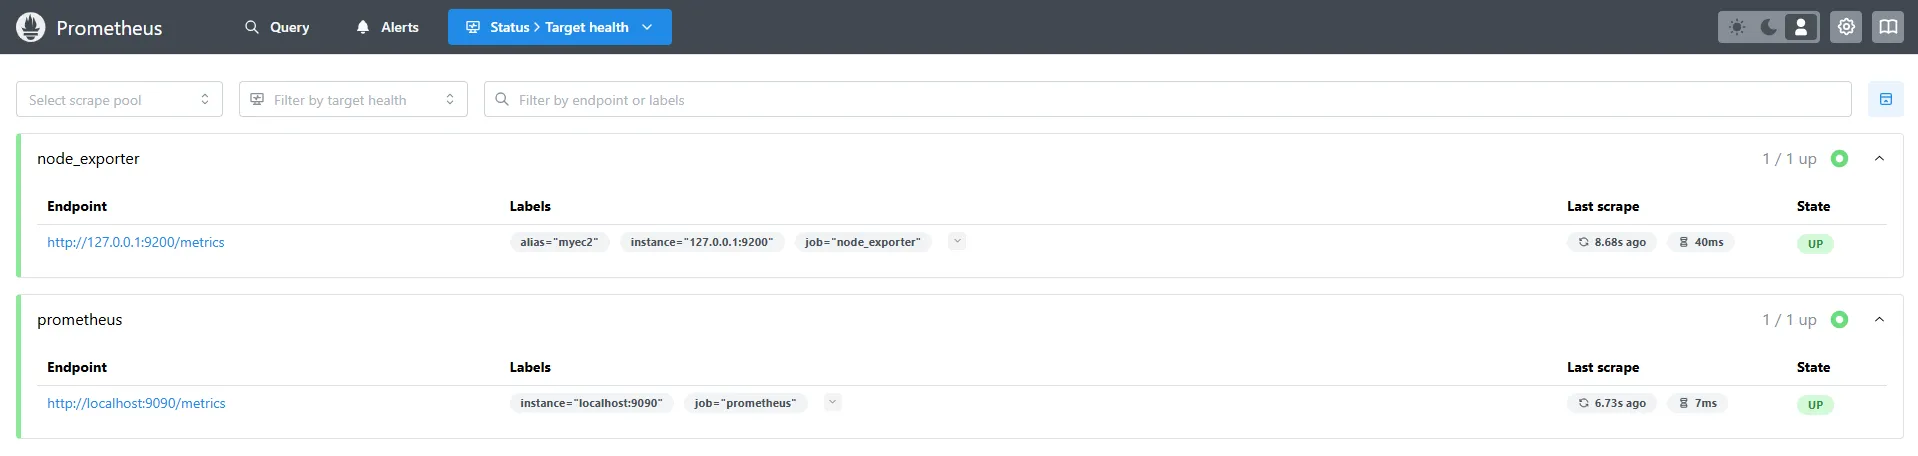Open documentation book icon
The image size is (1918, 456).
pyautogui.click(x=1888, y=27)
